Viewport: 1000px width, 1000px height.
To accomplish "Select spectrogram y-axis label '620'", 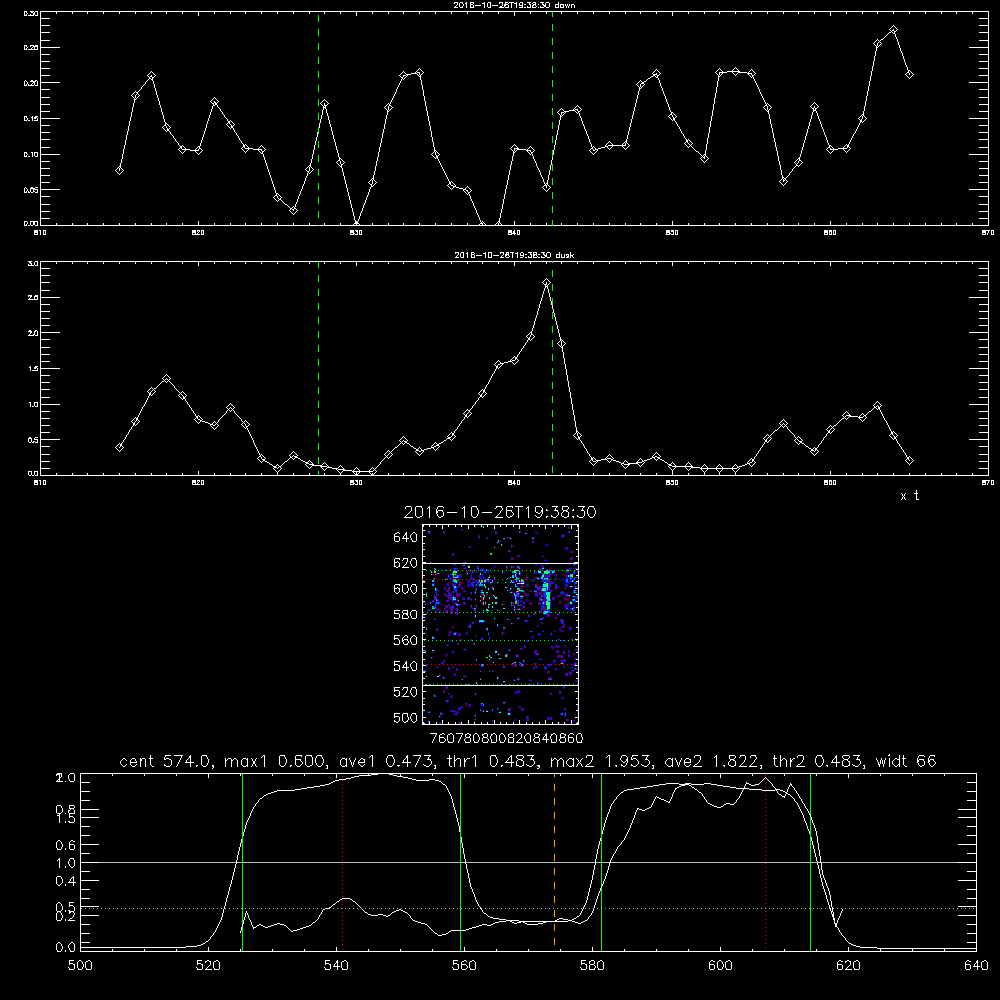I will [x=406, y=563].
